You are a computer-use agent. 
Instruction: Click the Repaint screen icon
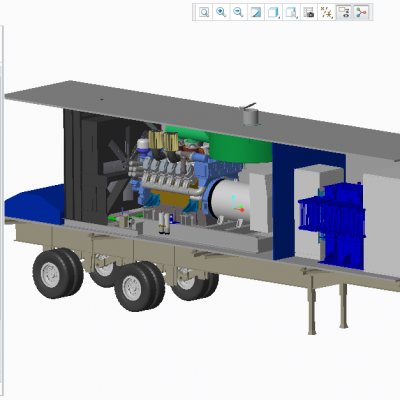256,13
